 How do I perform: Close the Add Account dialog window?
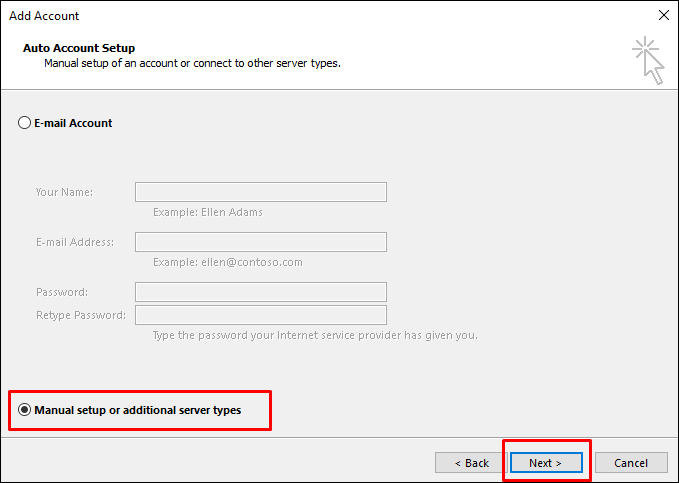tap(663, 16)
